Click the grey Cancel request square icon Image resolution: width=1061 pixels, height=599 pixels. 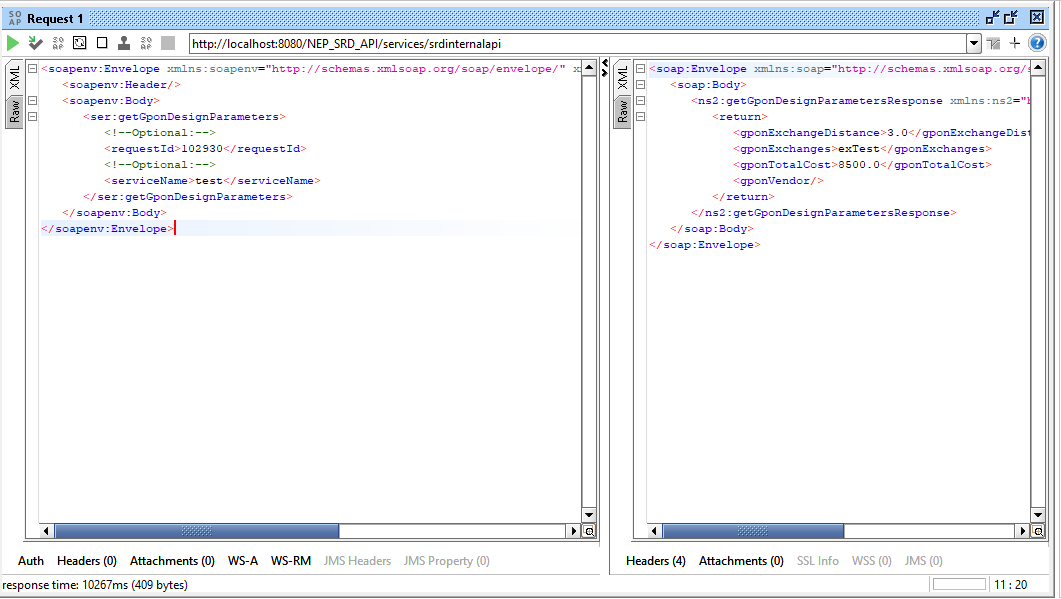tap(168, 43)
